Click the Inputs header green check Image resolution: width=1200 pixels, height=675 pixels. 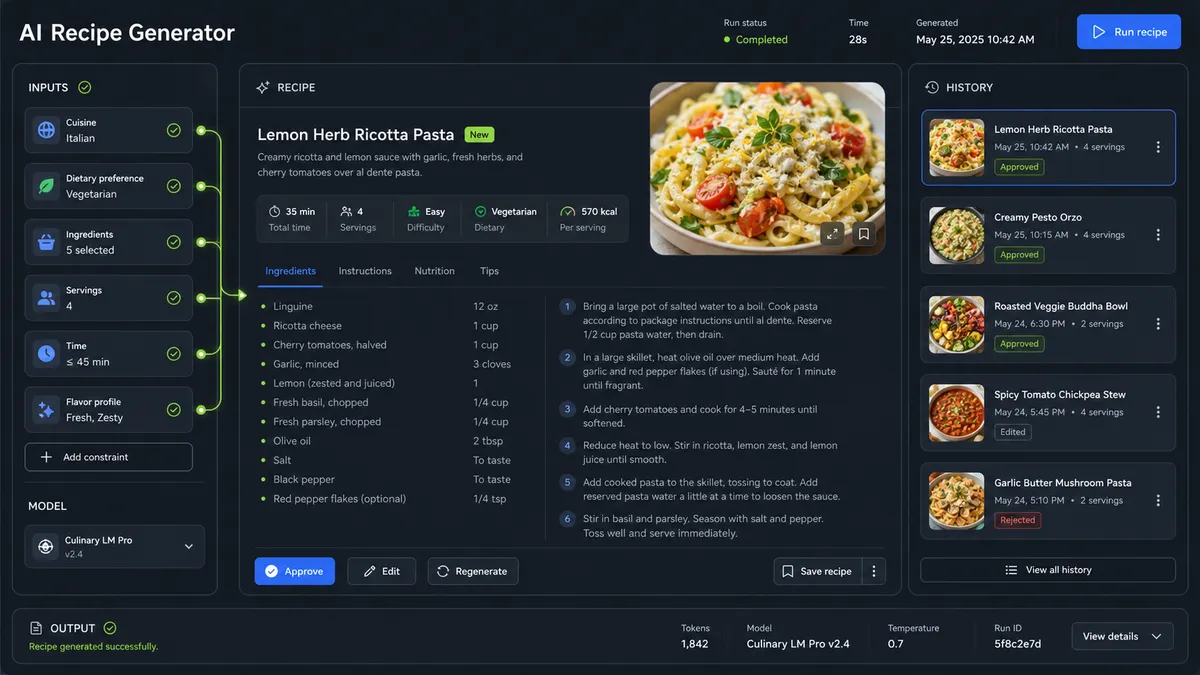84,88
